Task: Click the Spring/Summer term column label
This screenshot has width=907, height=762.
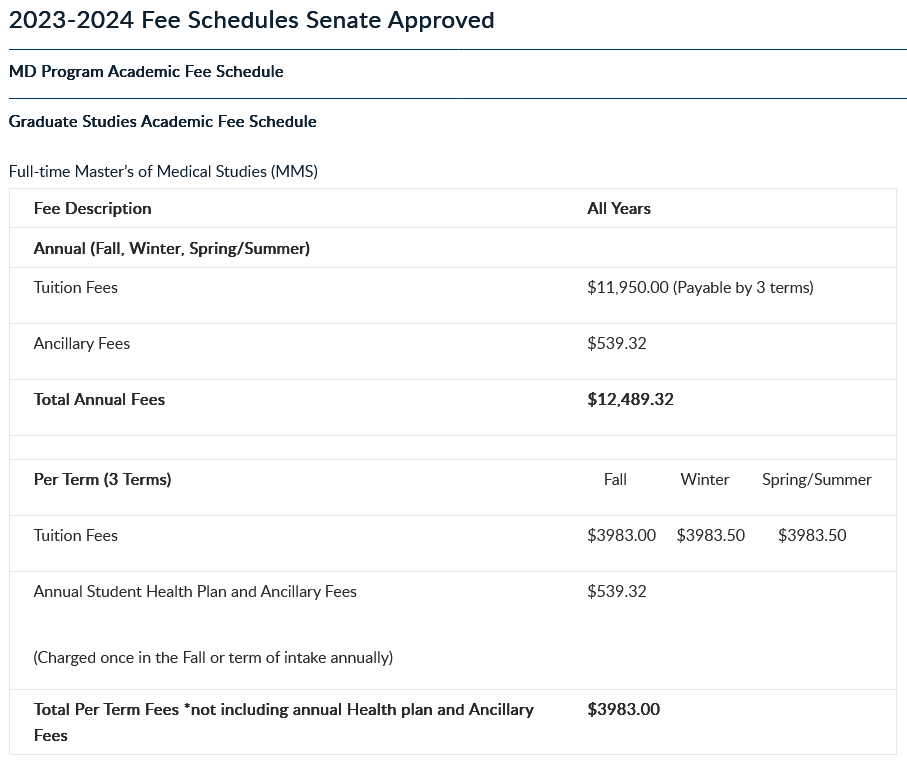Action: tap(816, 480)
